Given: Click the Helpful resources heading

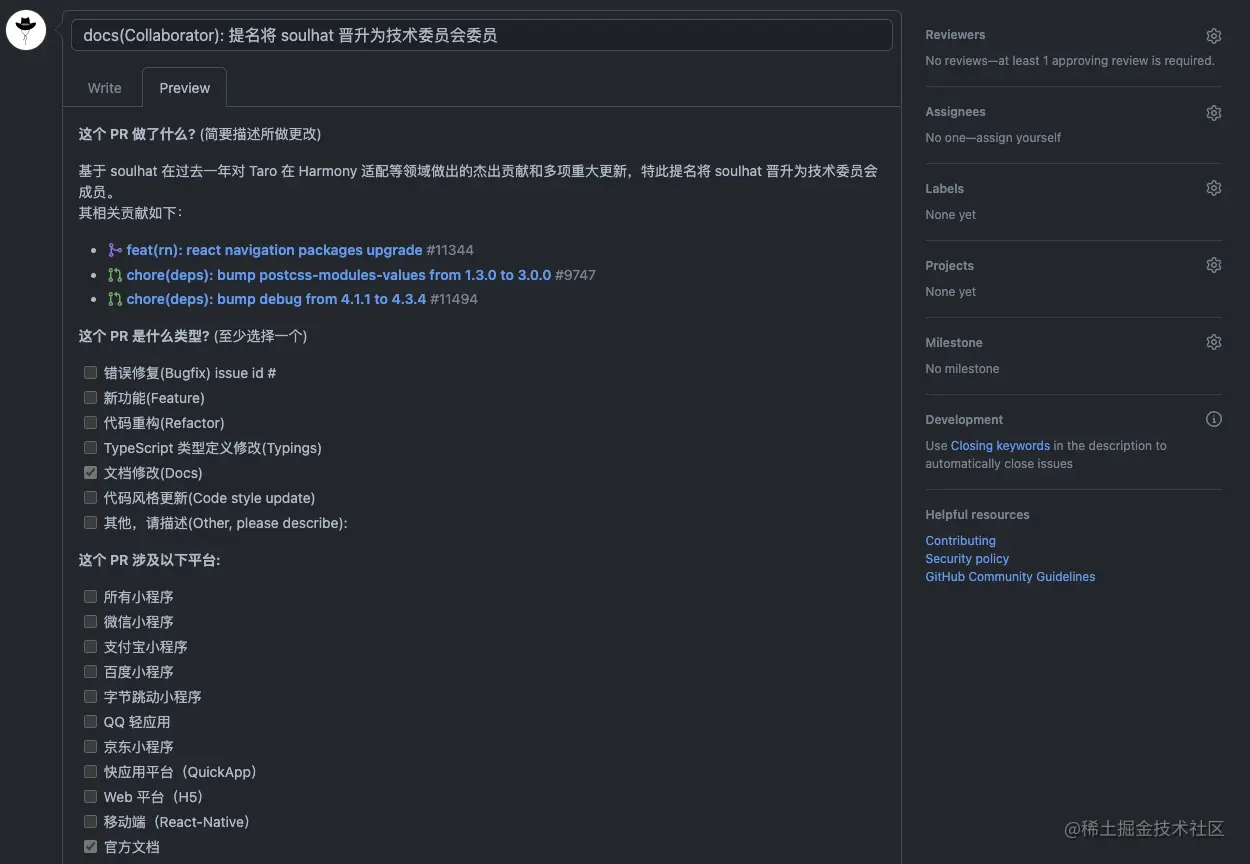Looking at the screenshot, I should pos(977,515).
